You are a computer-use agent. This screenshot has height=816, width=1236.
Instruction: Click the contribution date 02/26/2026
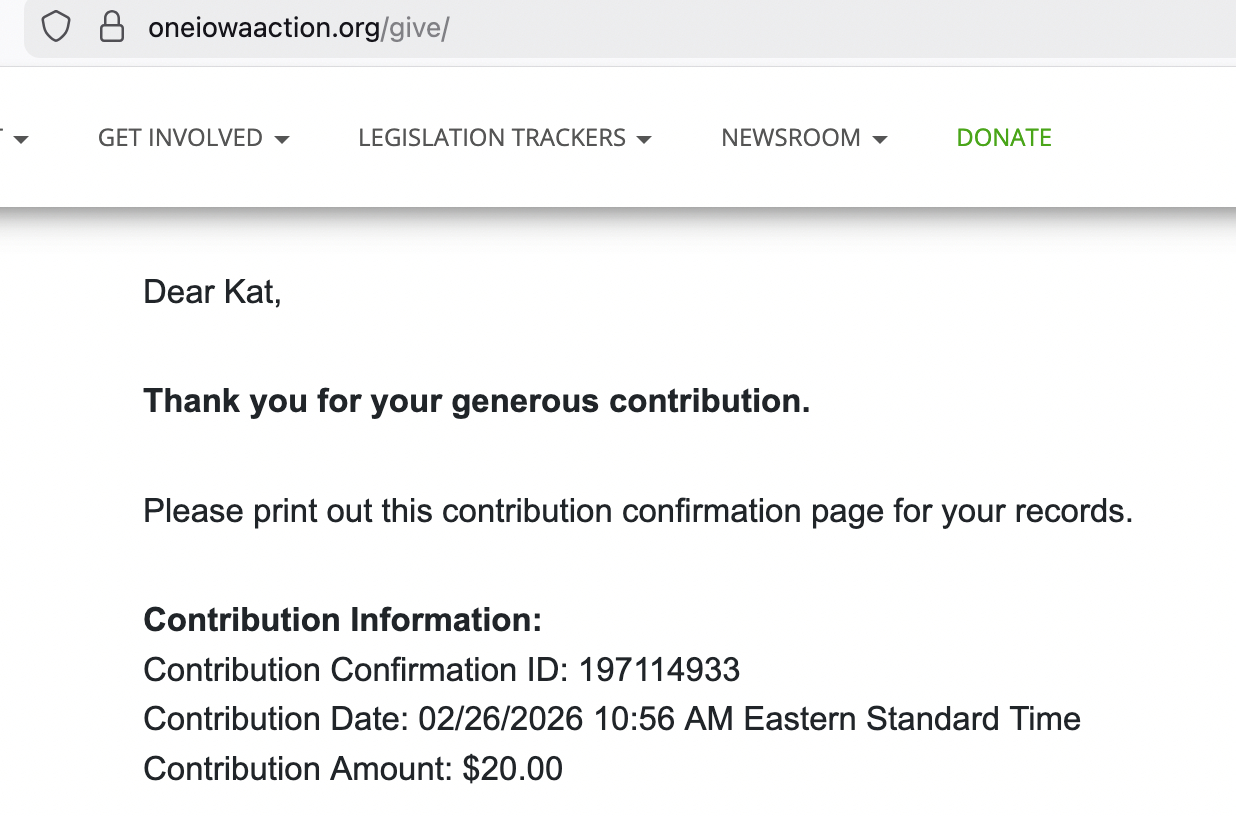click(500, 719)
